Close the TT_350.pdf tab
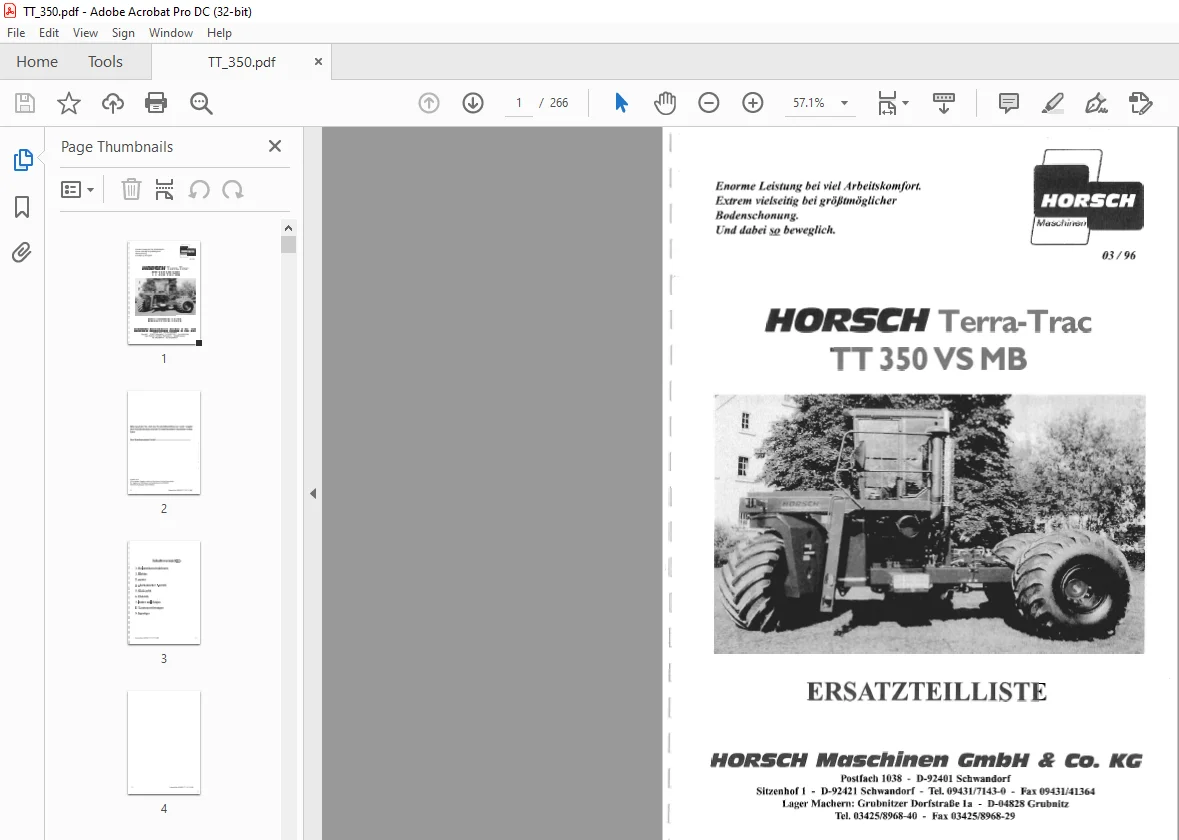This screenshot has width=1179, height=840. (x=318, y=62)
